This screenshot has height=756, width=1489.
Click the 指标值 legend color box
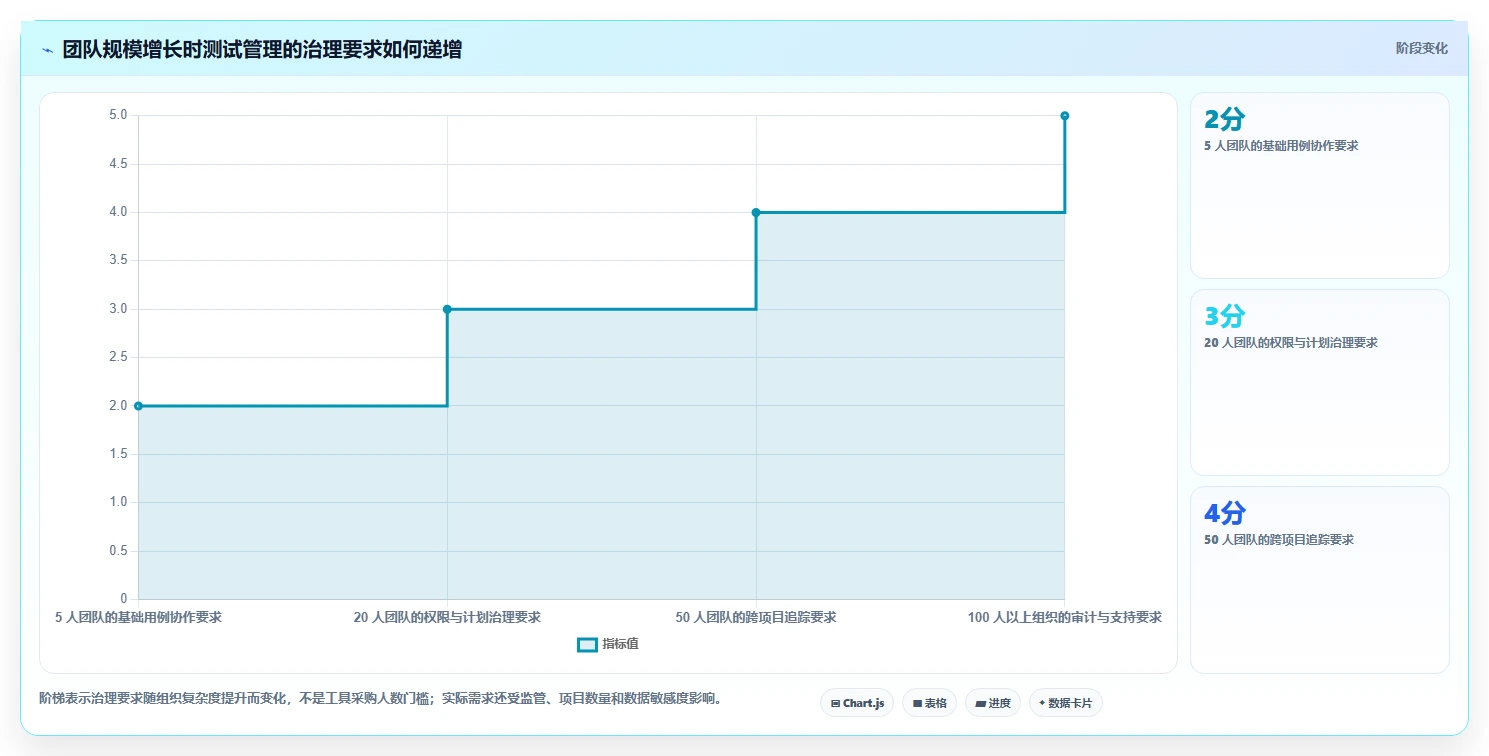pos(587,644)
